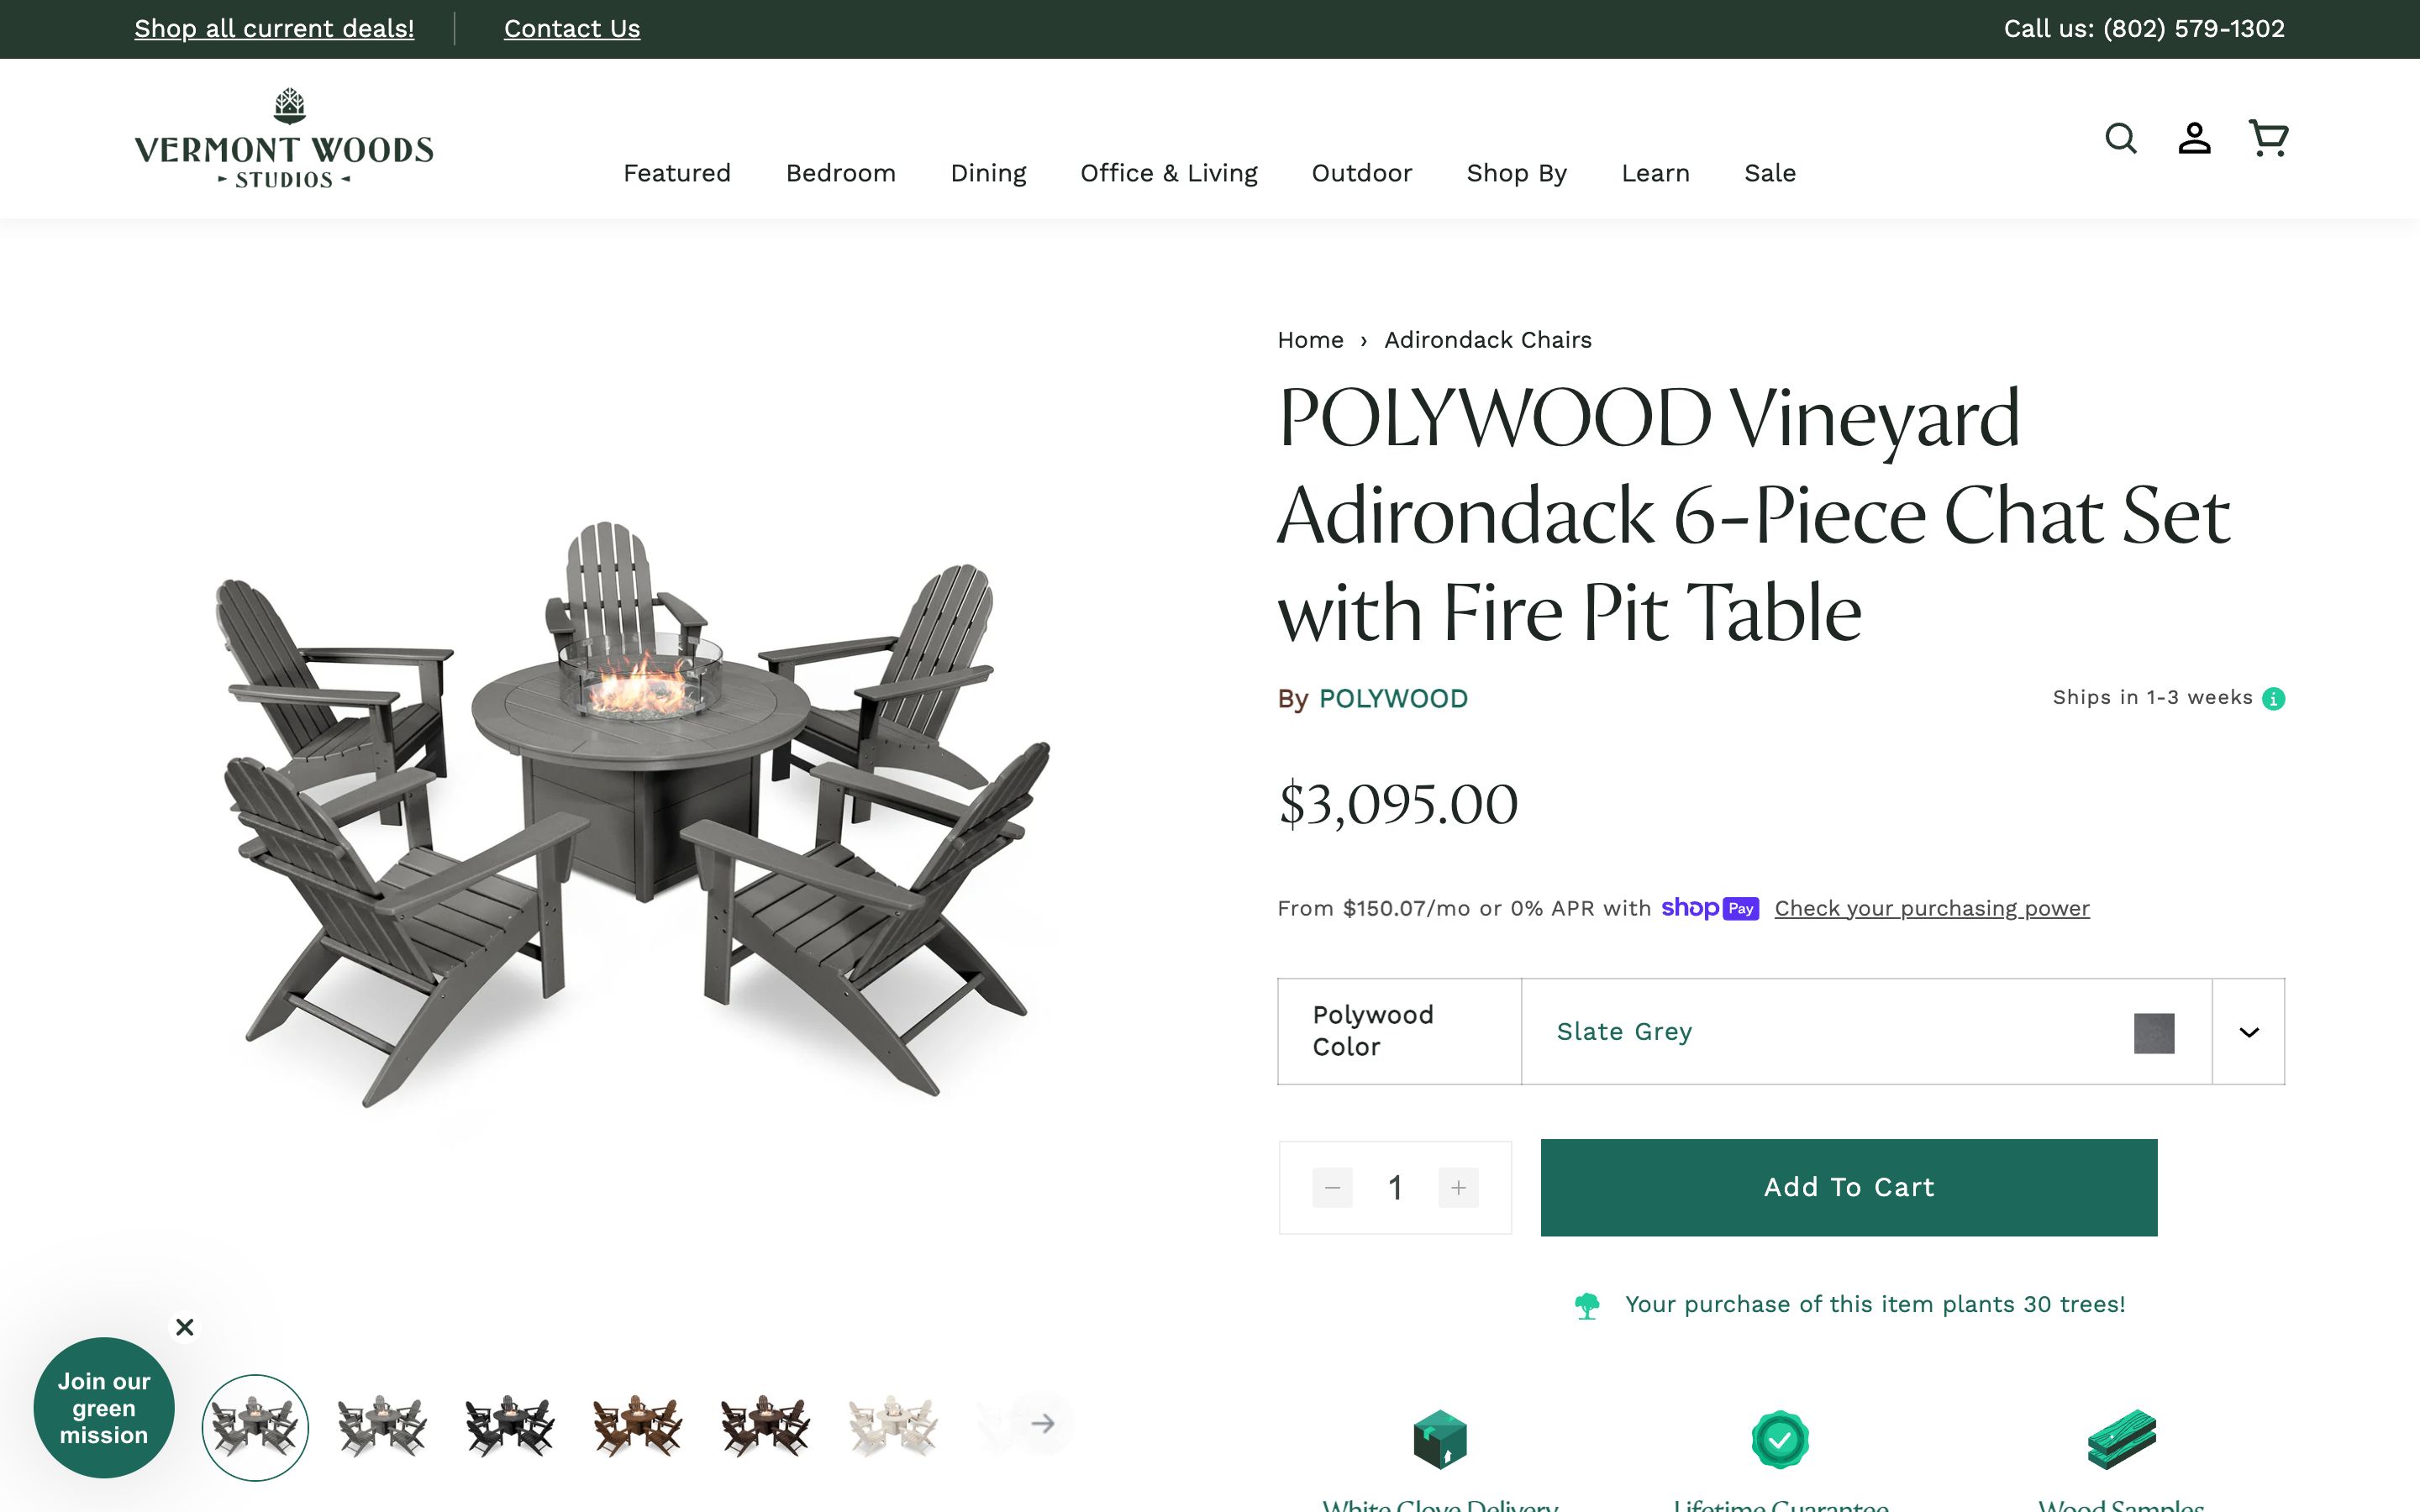Select the white chat set thumbnail
Viewport: 2420px width, 1512px height.
tap(892, 1425)
